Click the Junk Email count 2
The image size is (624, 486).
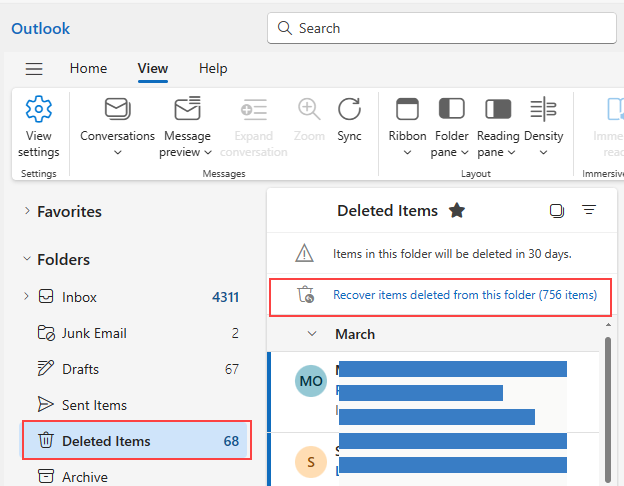(235, 333)
